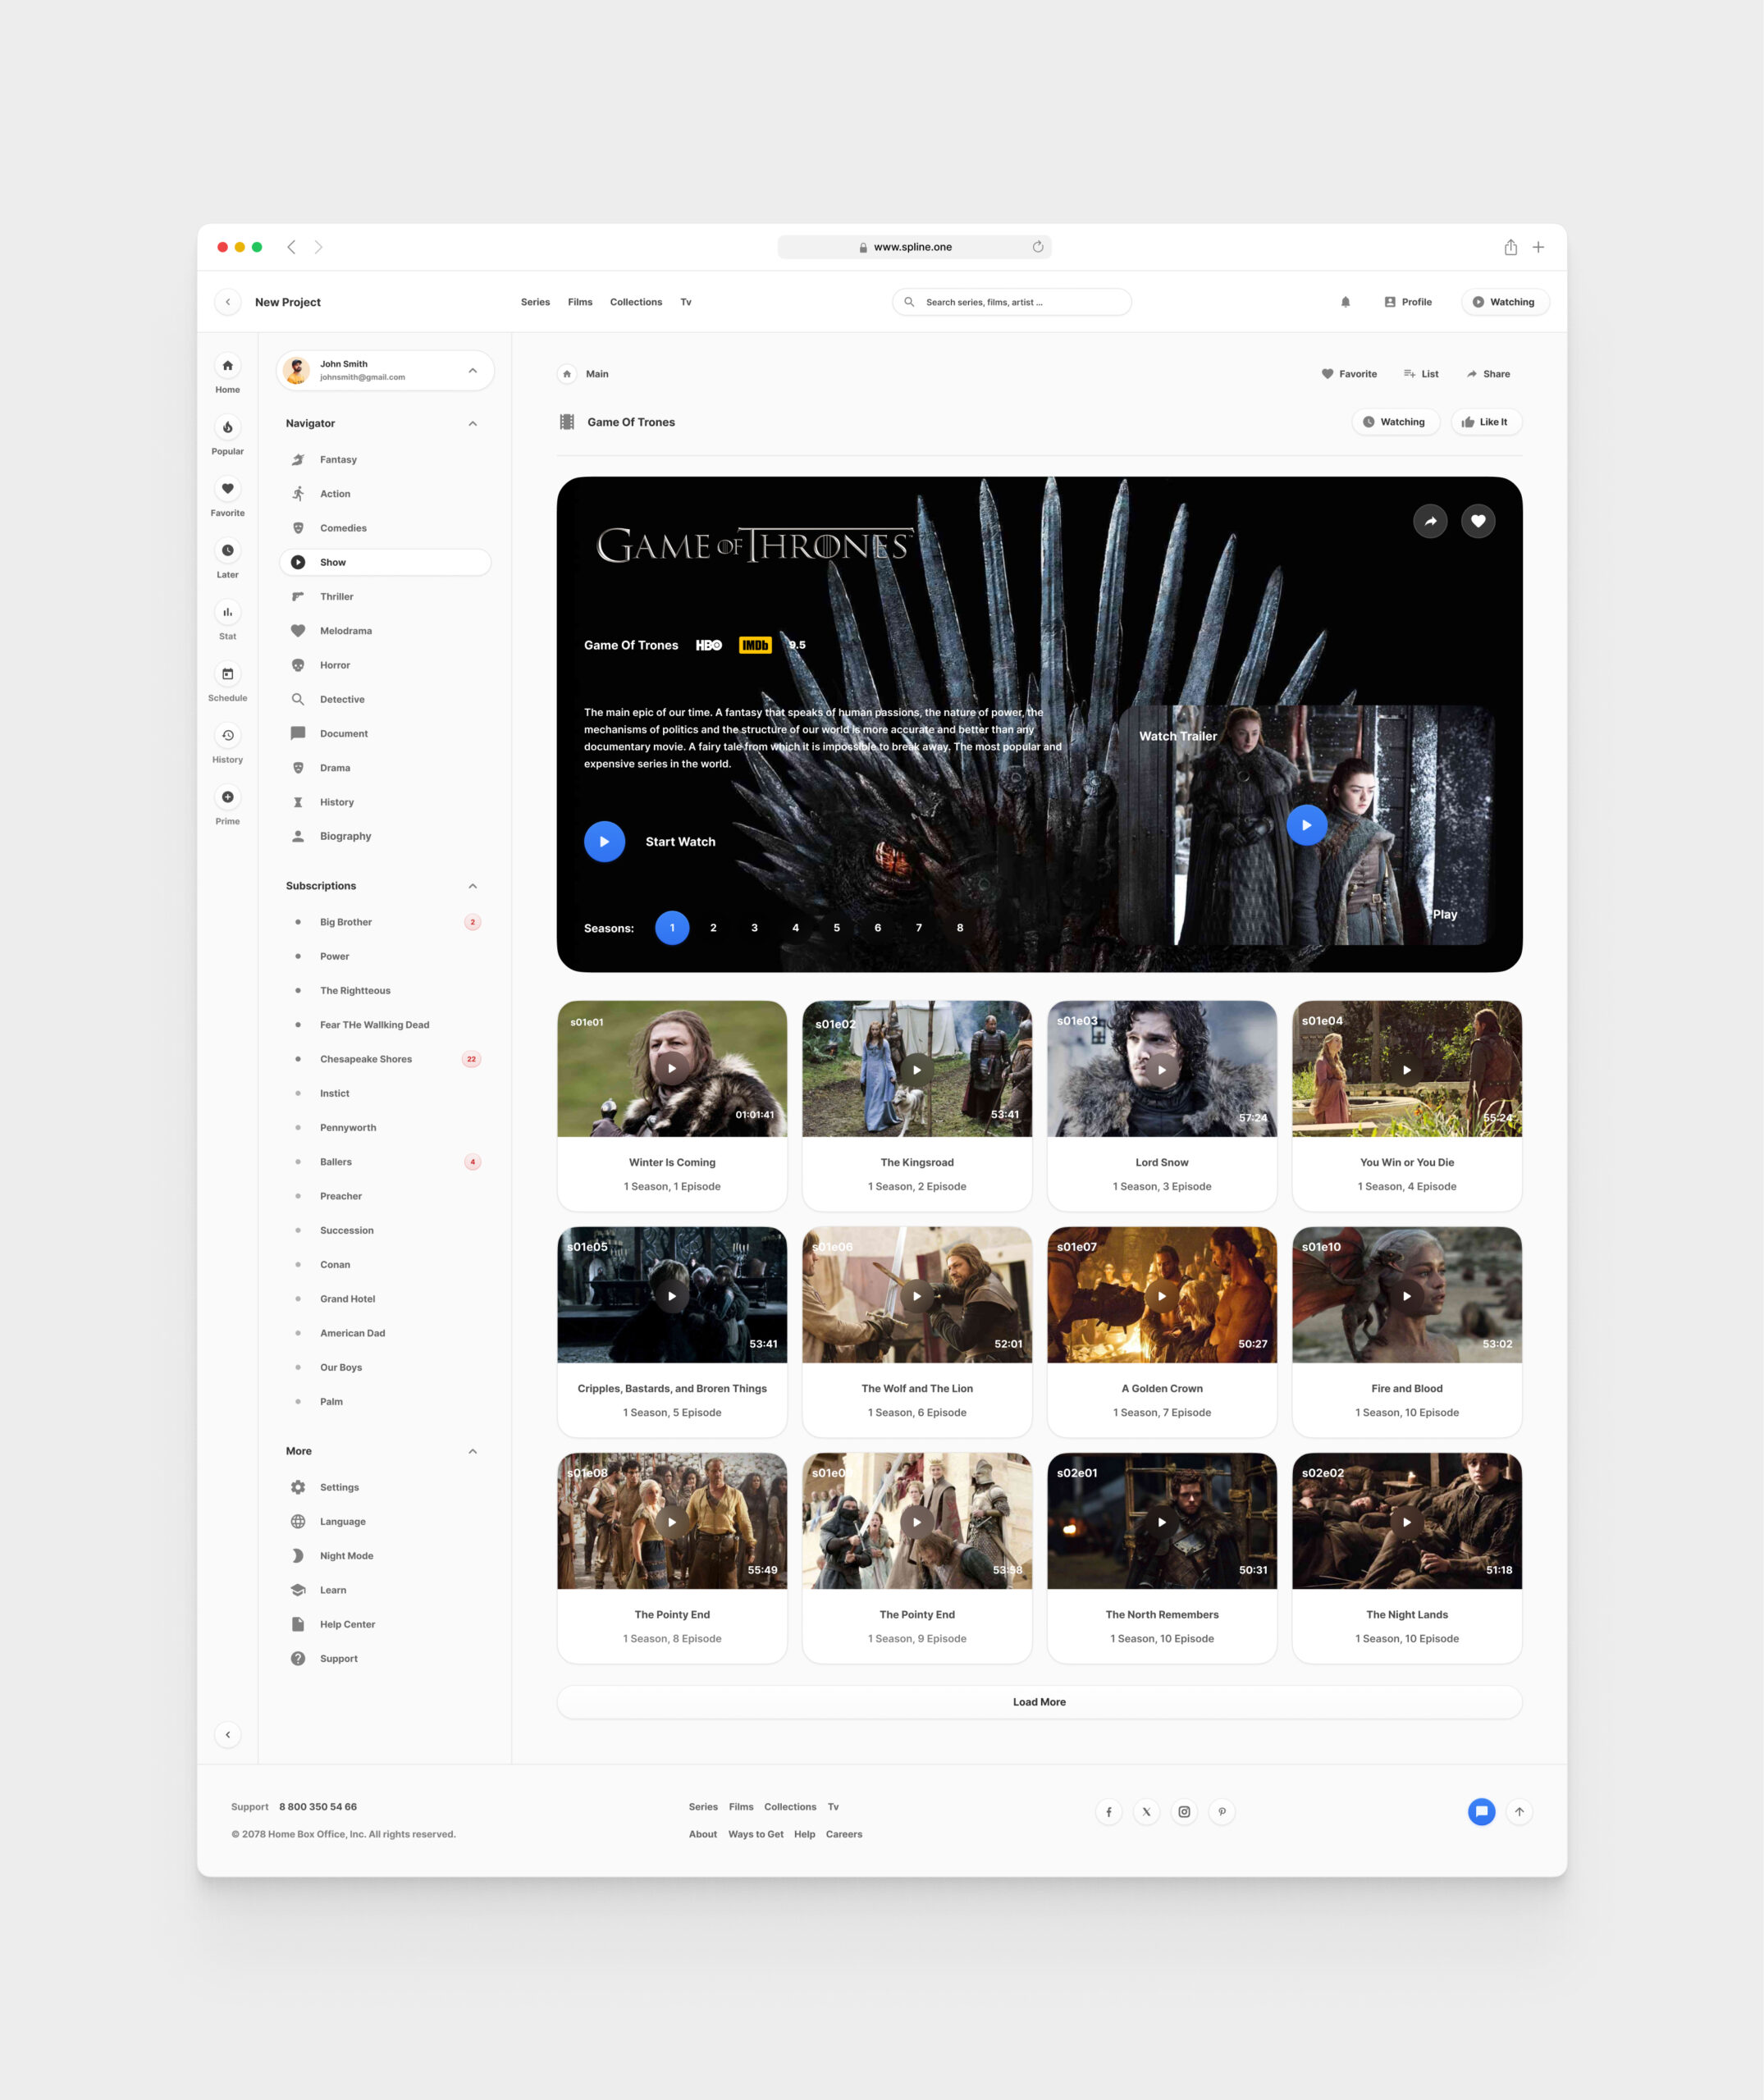This screenshot has width=1764, height=2100.
Task: Add to List from the top bar
Action: click(x=1421, y=374)
